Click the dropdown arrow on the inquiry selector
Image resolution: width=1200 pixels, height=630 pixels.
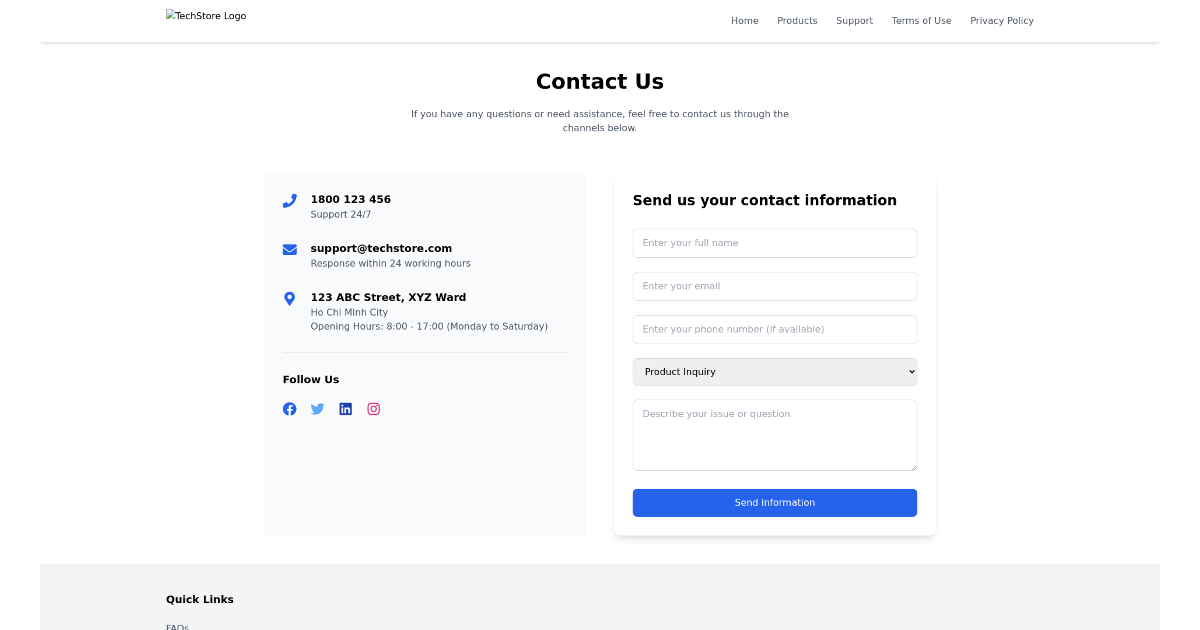click(908, 371)
